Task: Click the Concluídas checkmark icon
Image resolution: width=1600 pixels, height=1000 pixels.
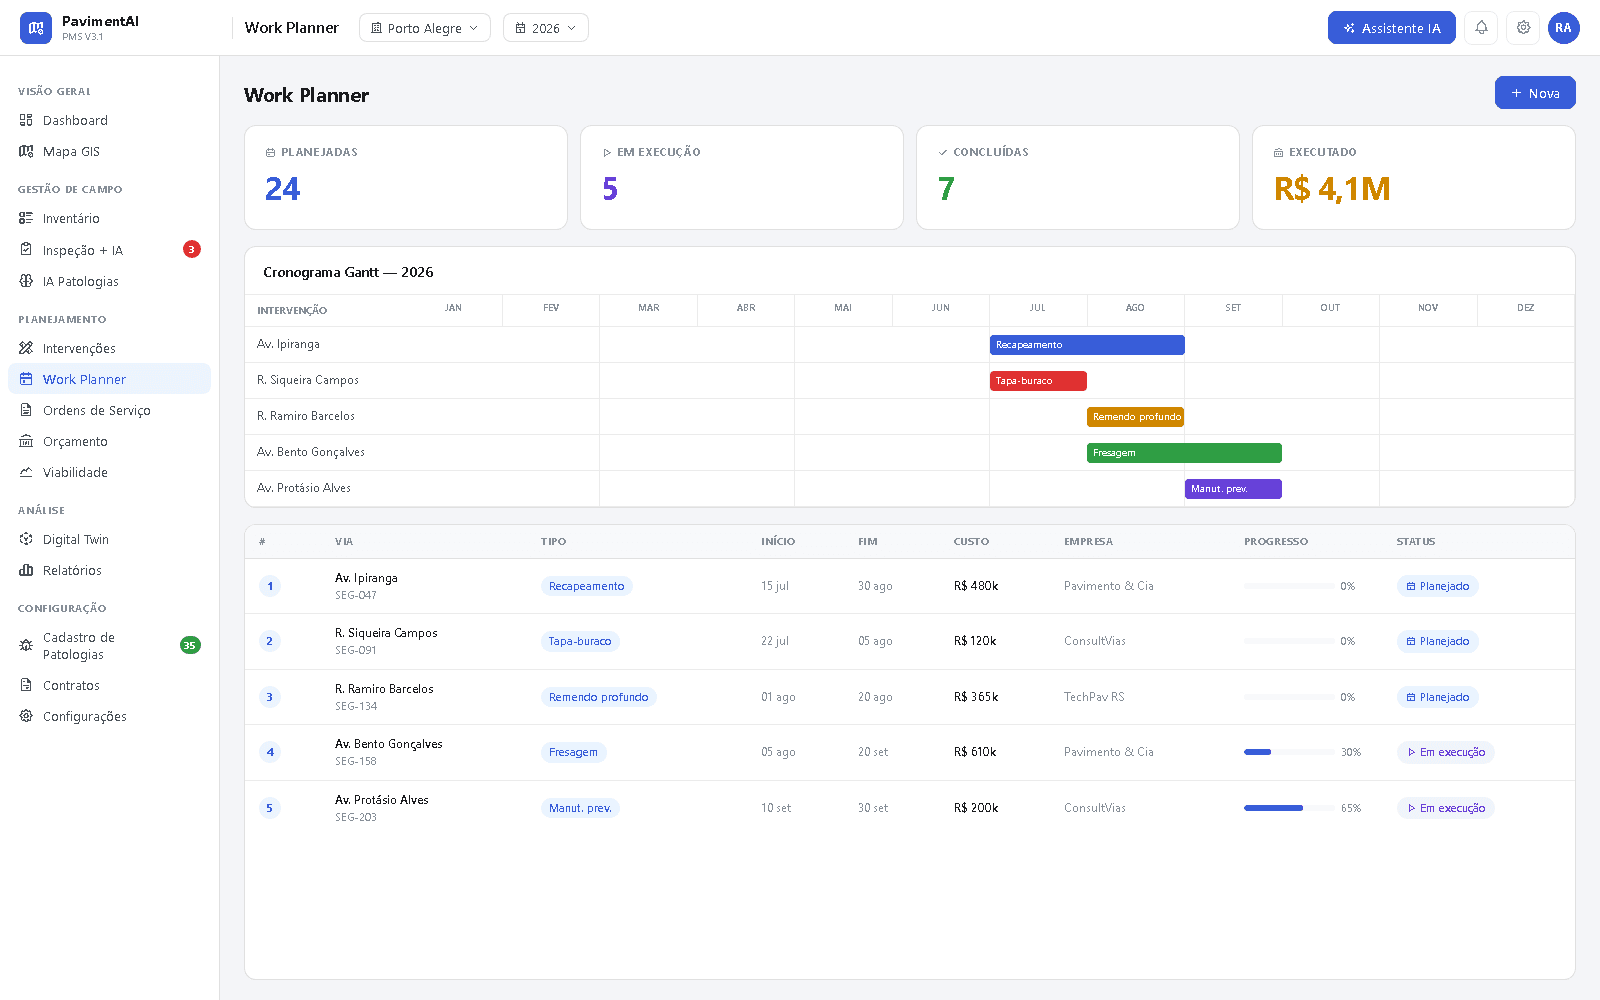Action: (942, 152)
